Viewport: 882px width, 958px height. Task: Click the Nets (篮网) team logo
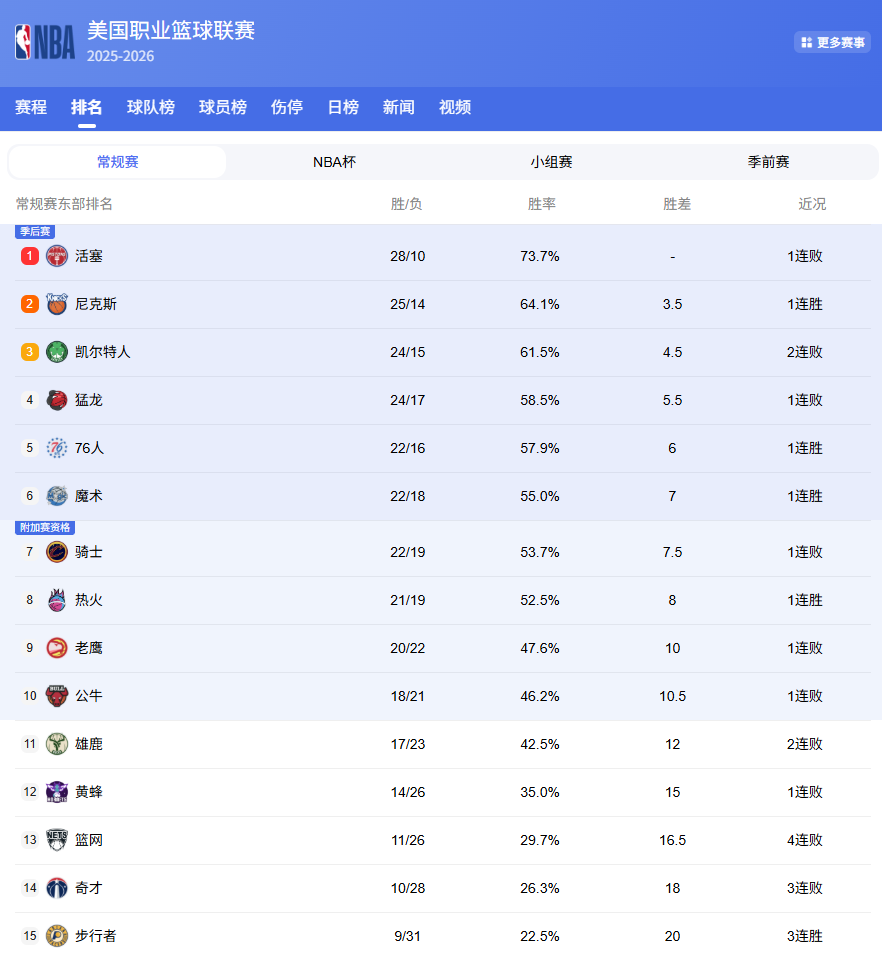tap(57, 840)
